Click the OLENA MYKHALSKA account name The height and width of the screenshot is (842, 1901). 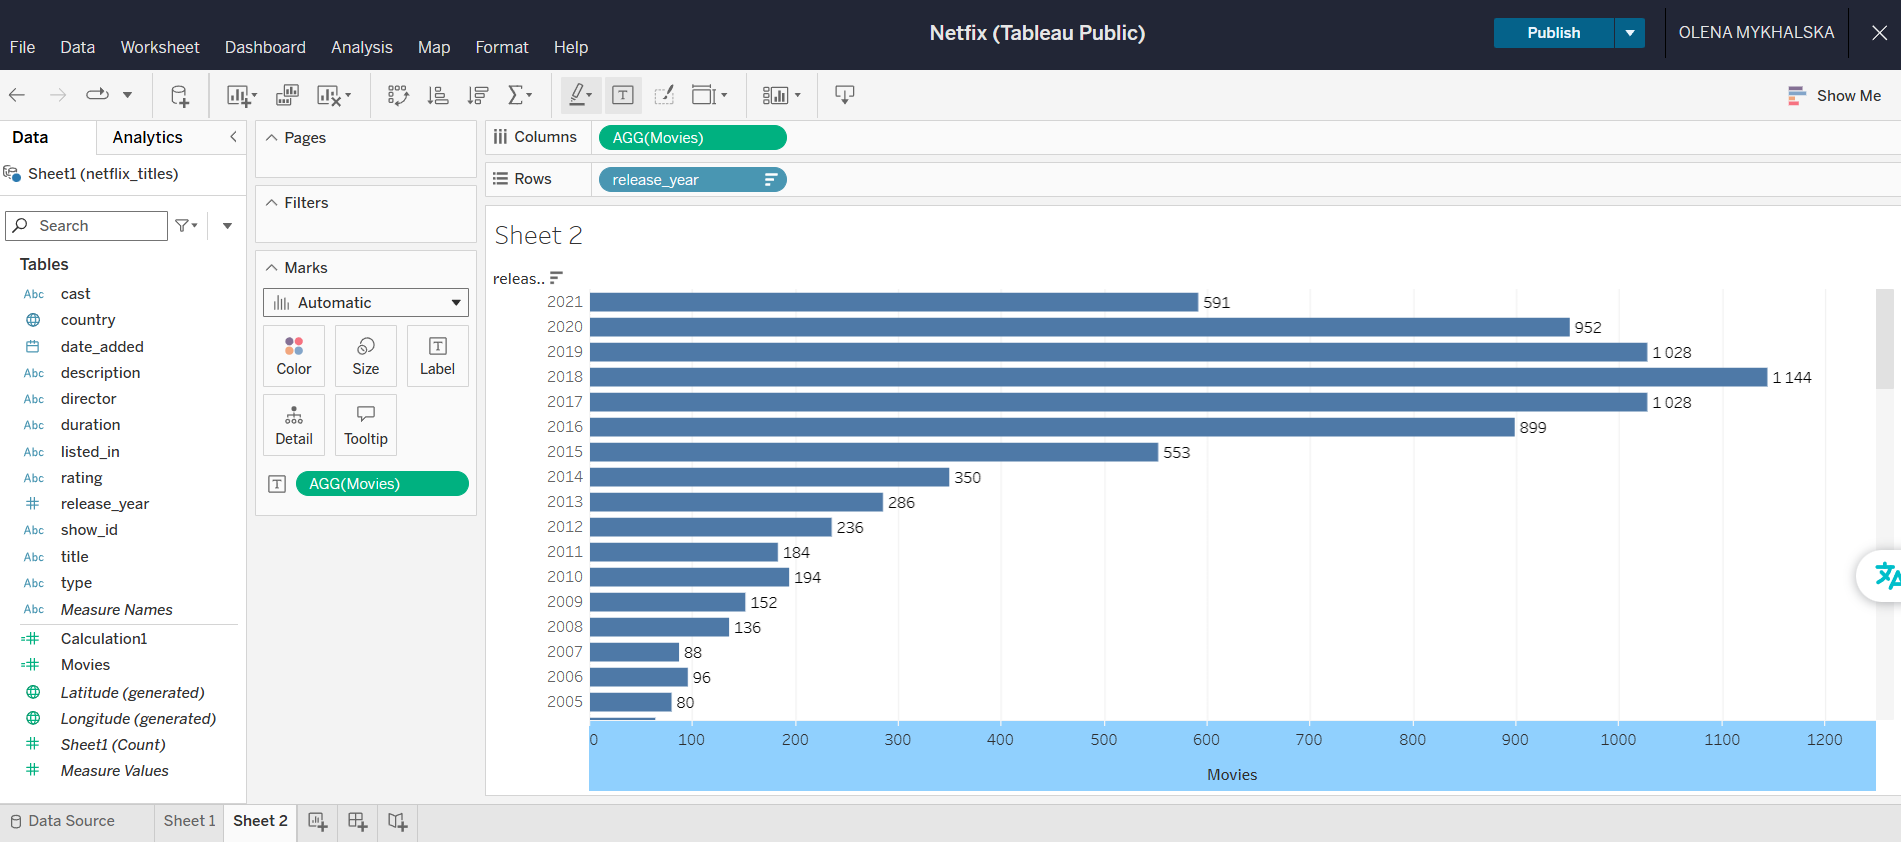(x=1756, y=33)
